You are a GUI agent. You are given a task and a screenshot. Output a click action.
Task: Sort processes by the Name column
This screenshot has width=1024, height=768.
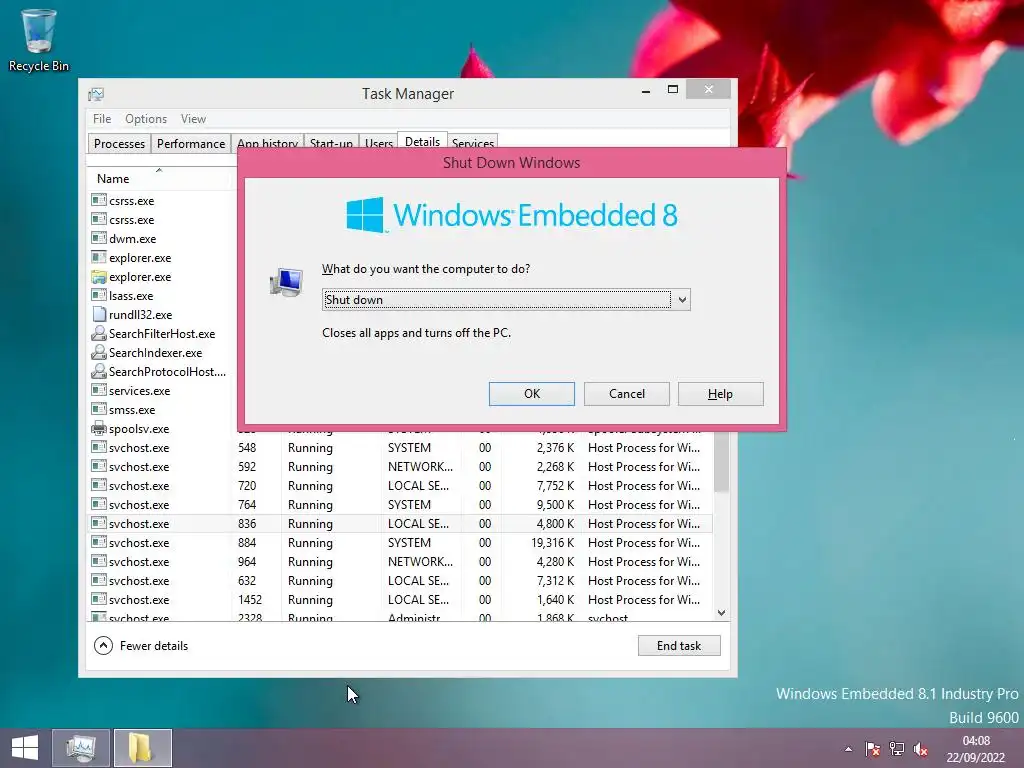click(160, 178)
